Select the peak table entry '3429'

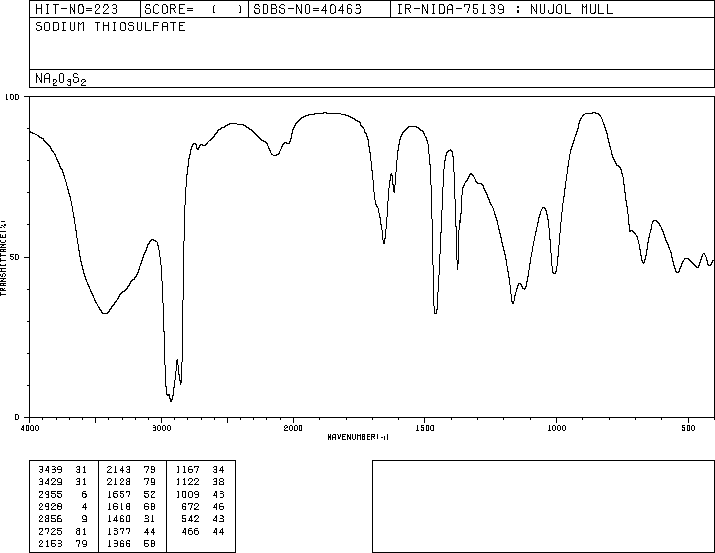tap(51, 482)
